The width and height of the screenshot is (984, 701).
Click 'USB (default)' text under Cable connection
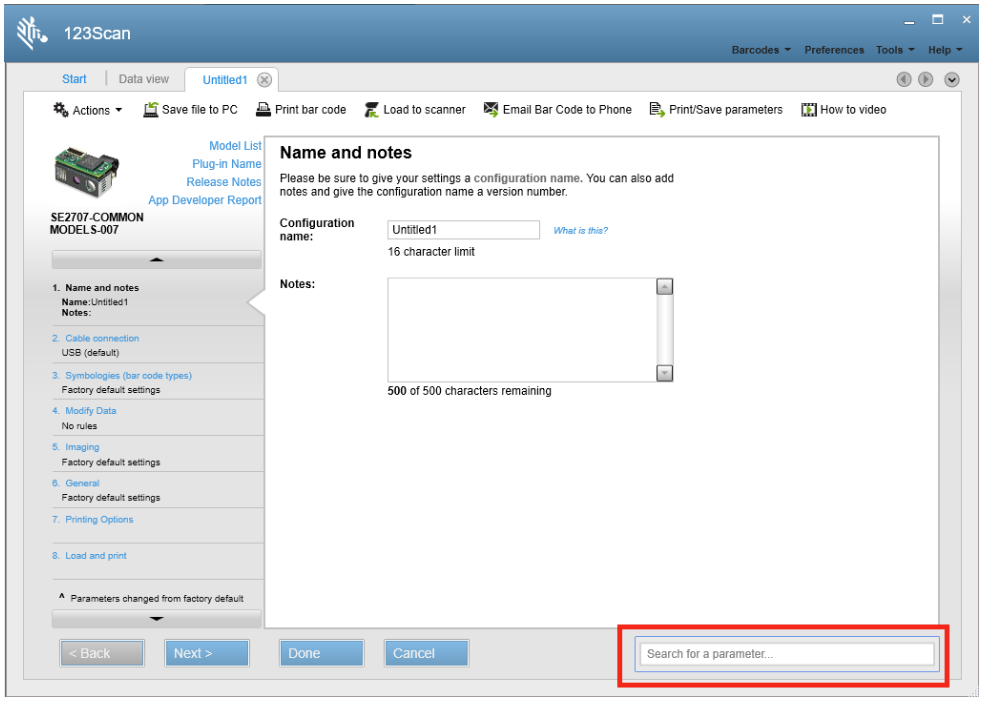(x=90, y=353)
